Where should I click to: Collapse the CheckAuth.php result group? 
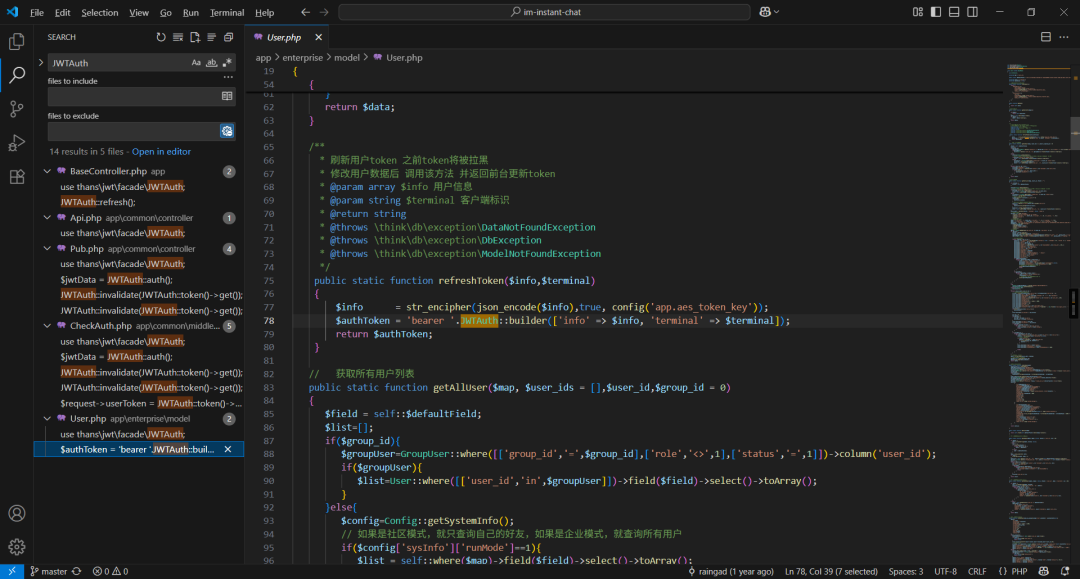tap(47, 326)
